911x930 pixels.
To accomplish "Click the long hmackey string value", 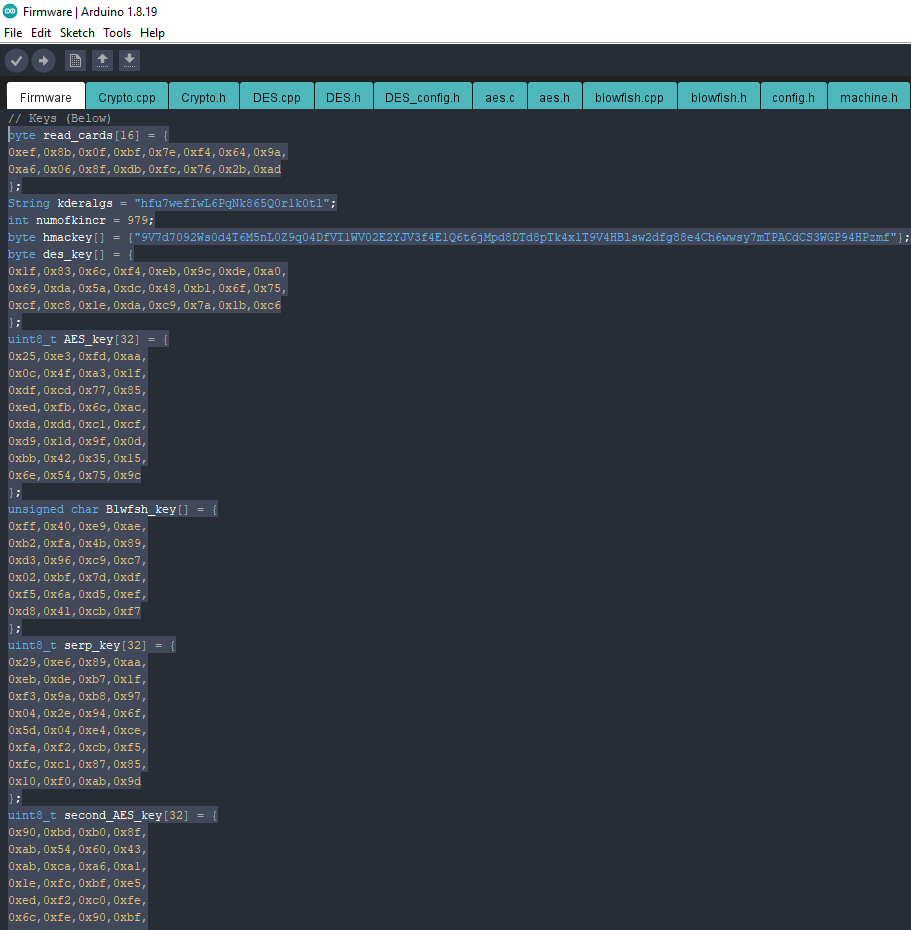I will pos(515,237).
